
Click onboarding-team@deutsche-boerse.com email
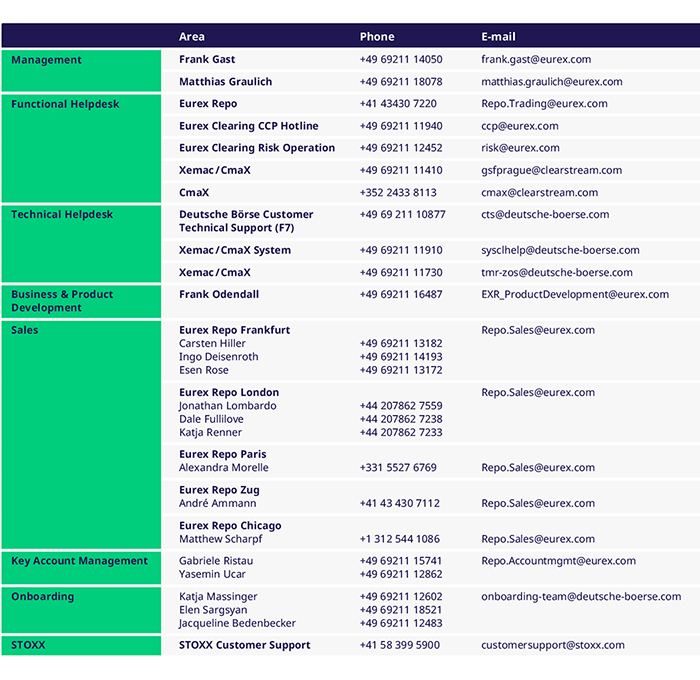point(580,597)
